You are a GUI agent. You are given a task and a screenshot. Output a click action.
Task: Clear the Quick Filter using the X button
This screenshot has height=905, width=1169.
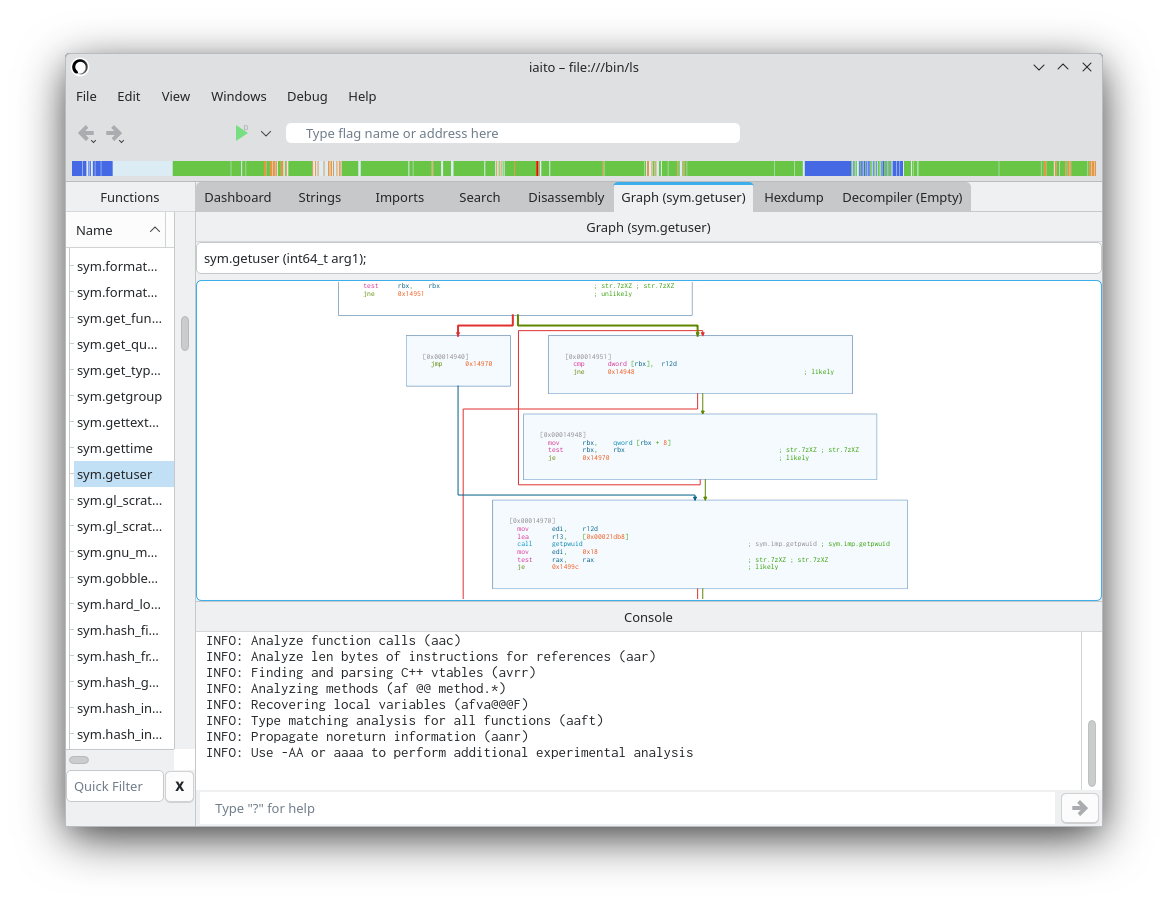pos(179,786)
